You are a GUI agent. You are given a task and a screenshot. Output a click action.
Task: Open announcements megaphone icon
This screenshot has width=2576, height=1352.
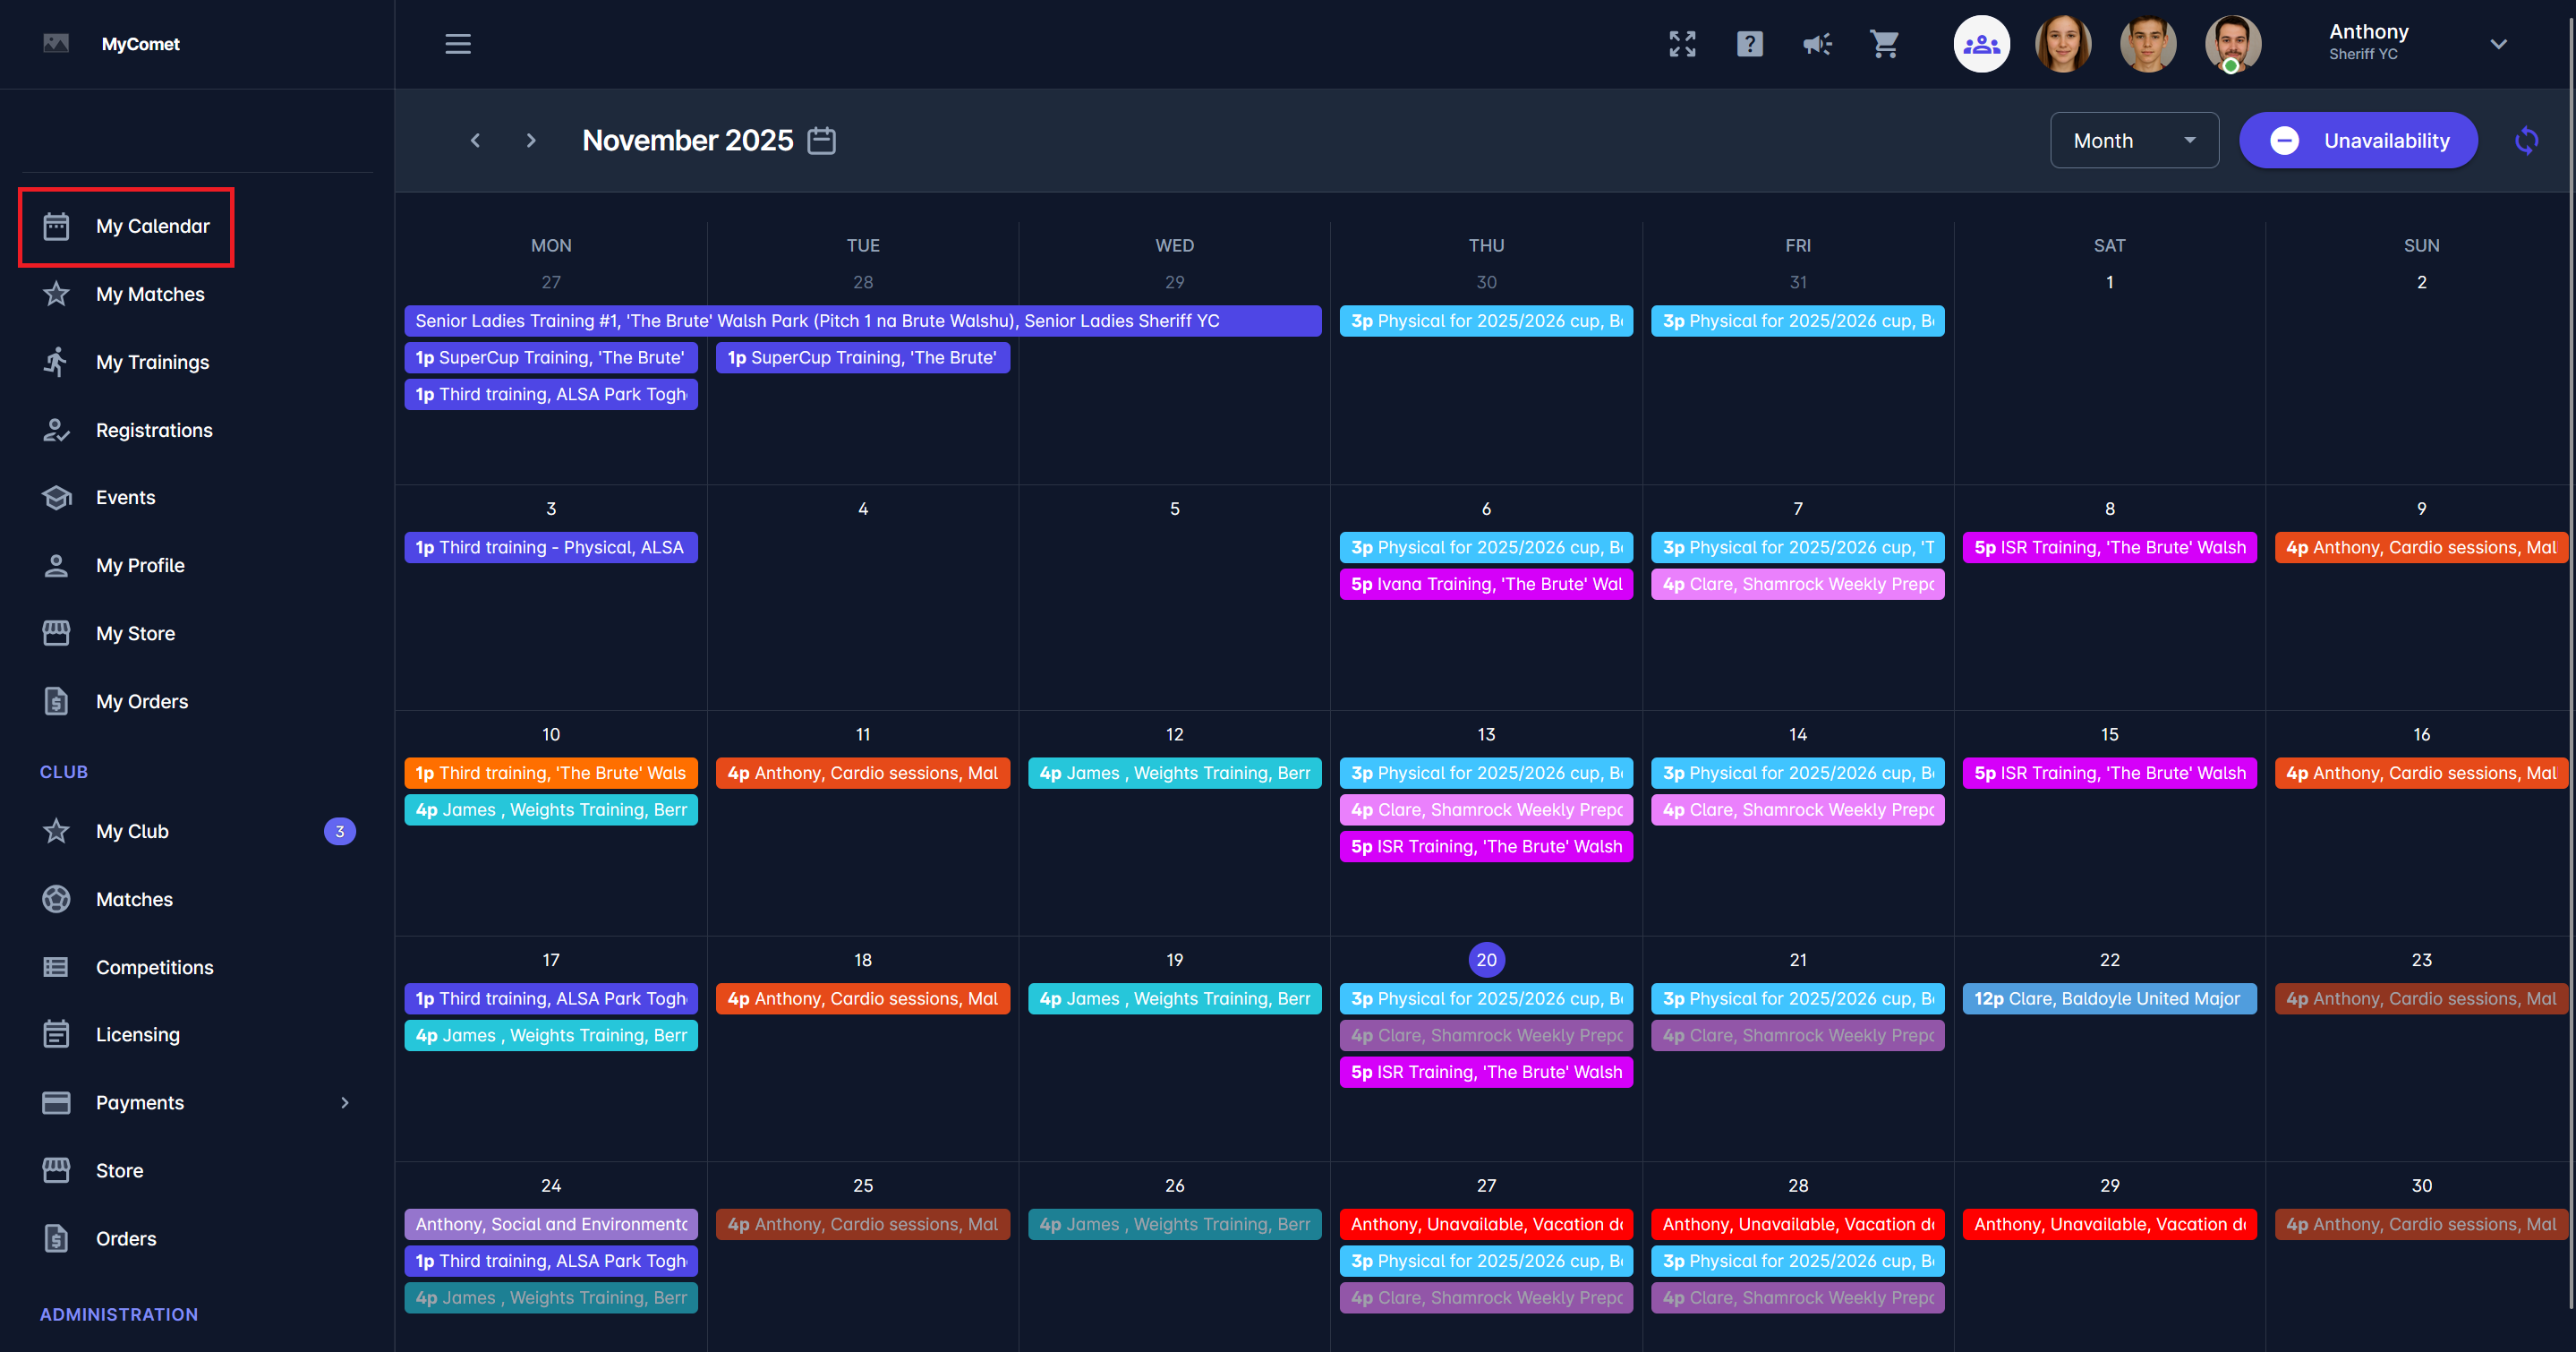click(1817, 44)
